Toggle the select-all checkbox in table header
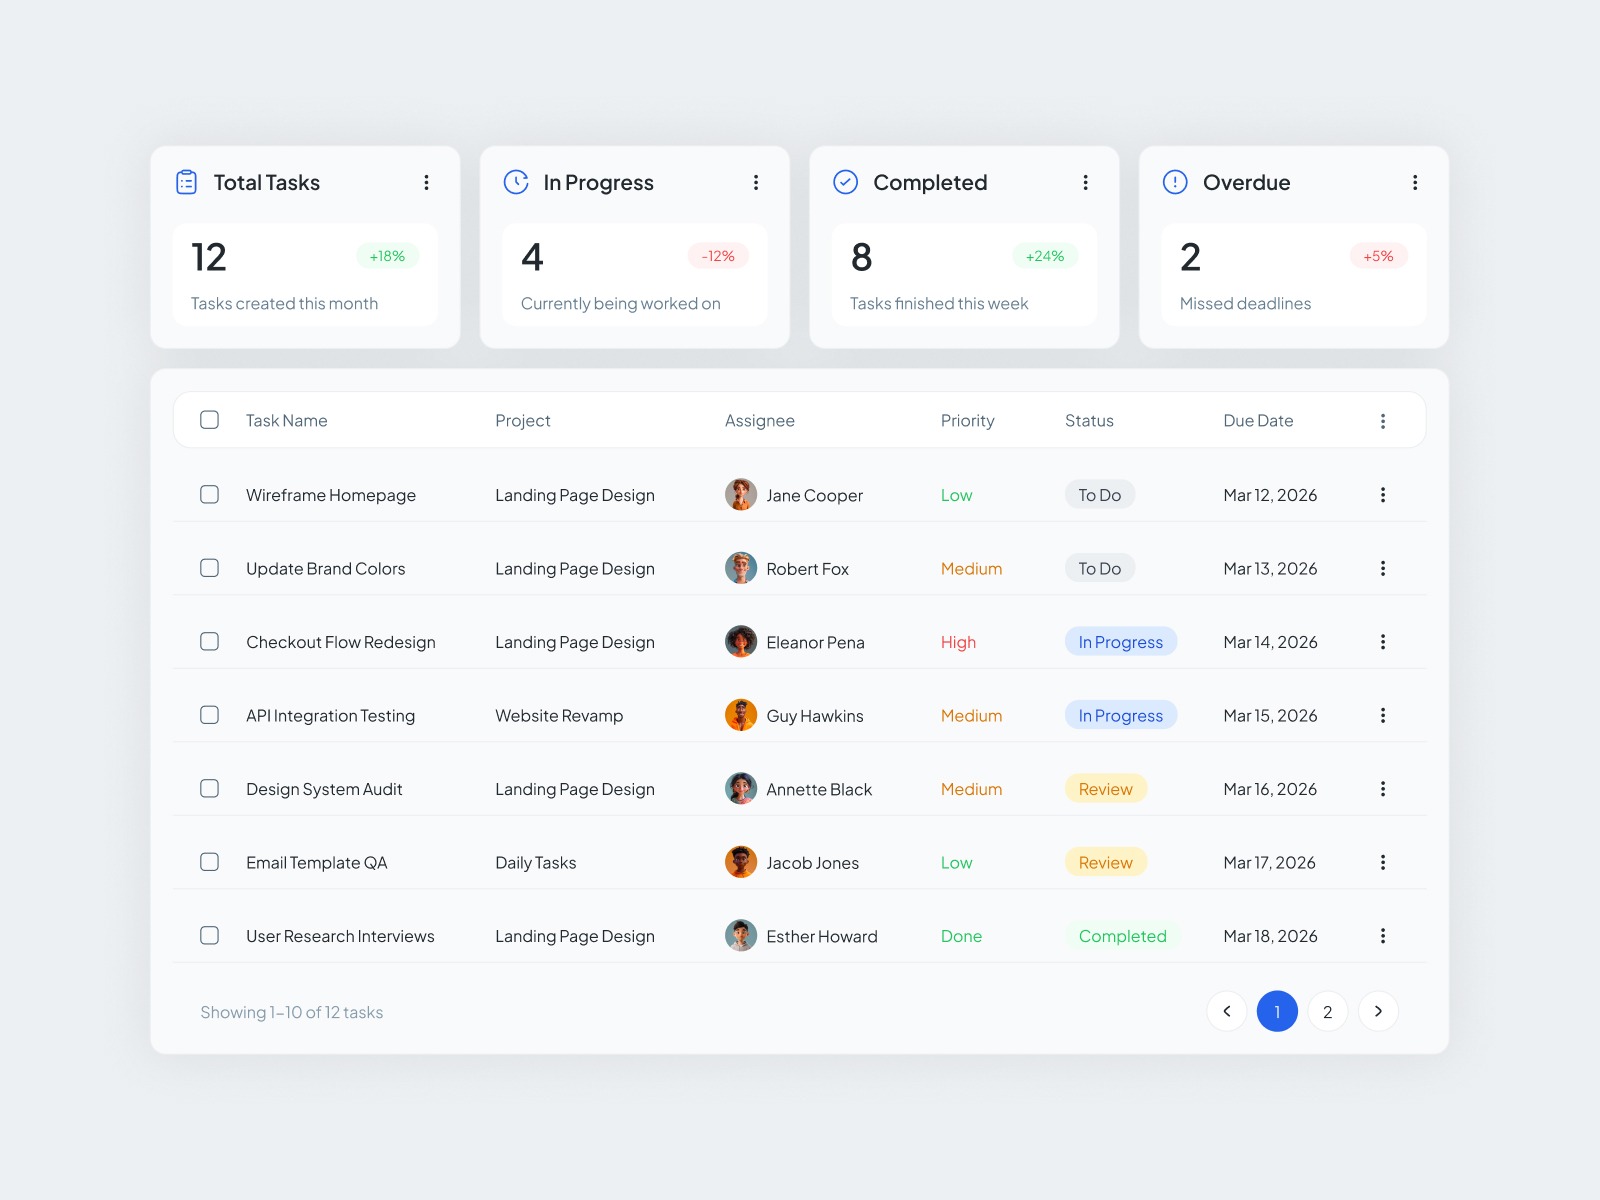 point(209,420)
